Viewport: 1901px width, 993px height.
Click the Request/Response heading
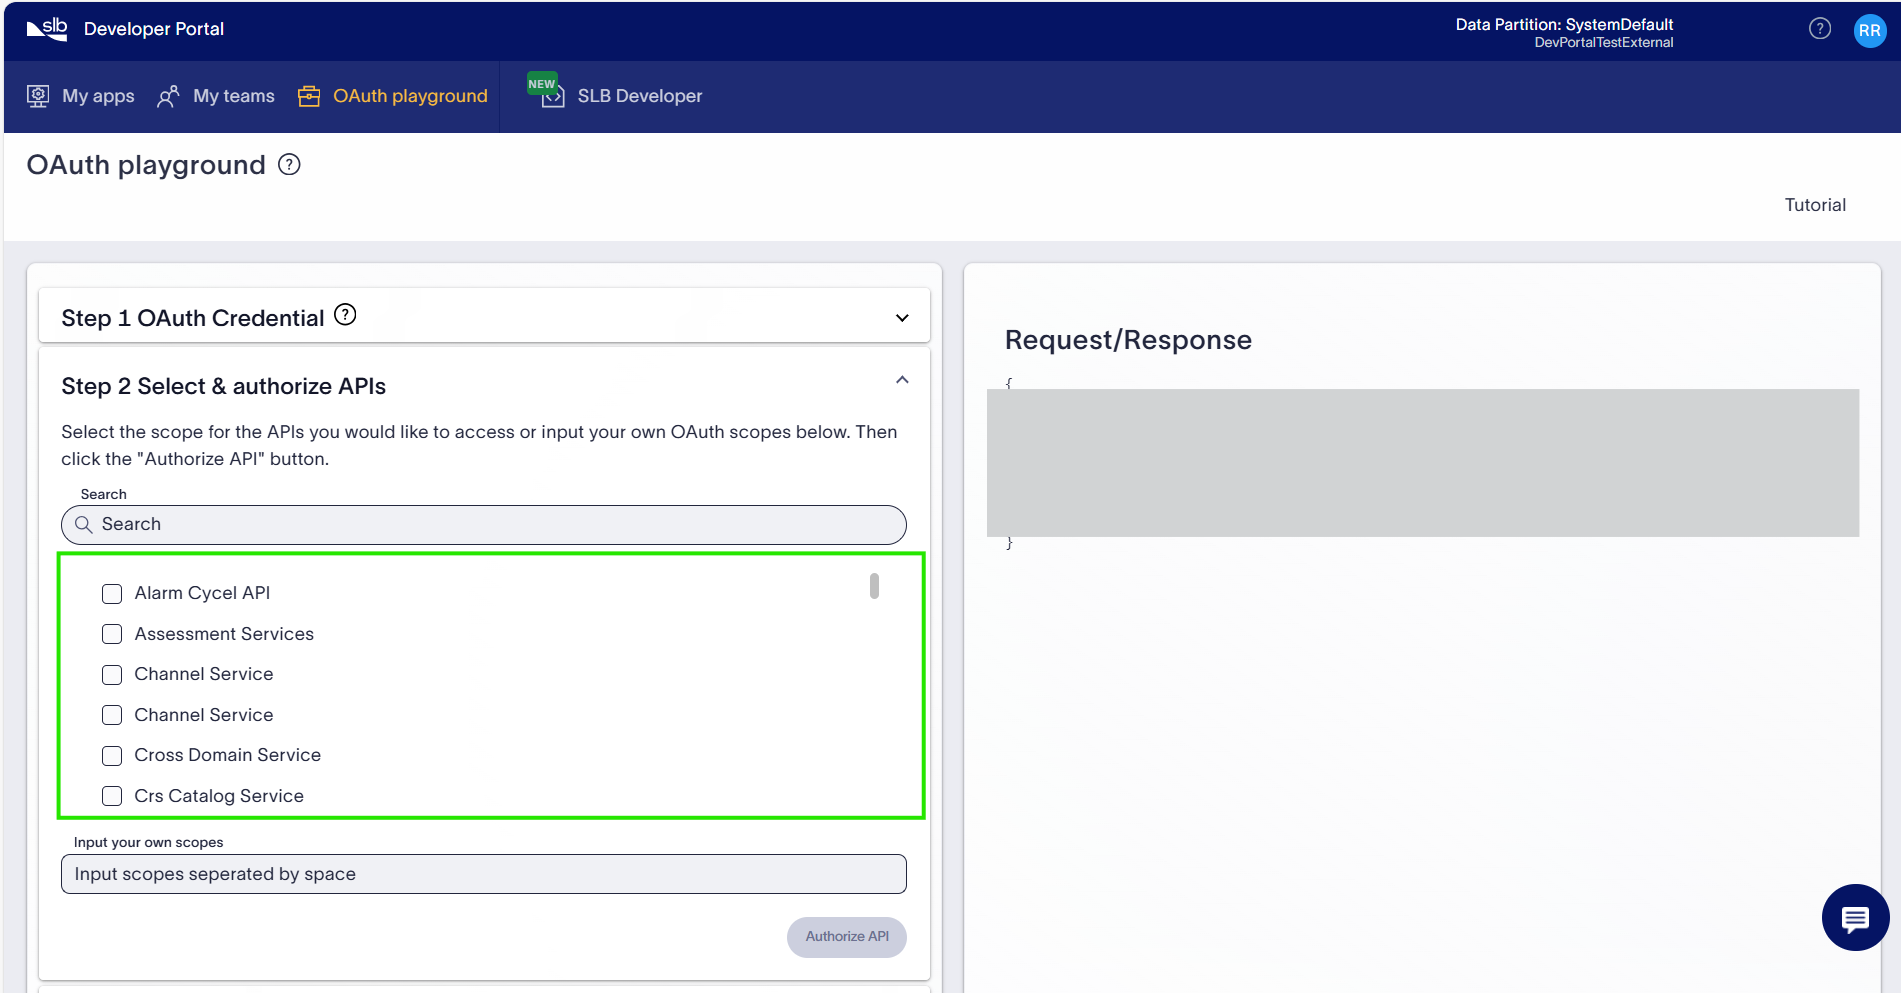1128,340
